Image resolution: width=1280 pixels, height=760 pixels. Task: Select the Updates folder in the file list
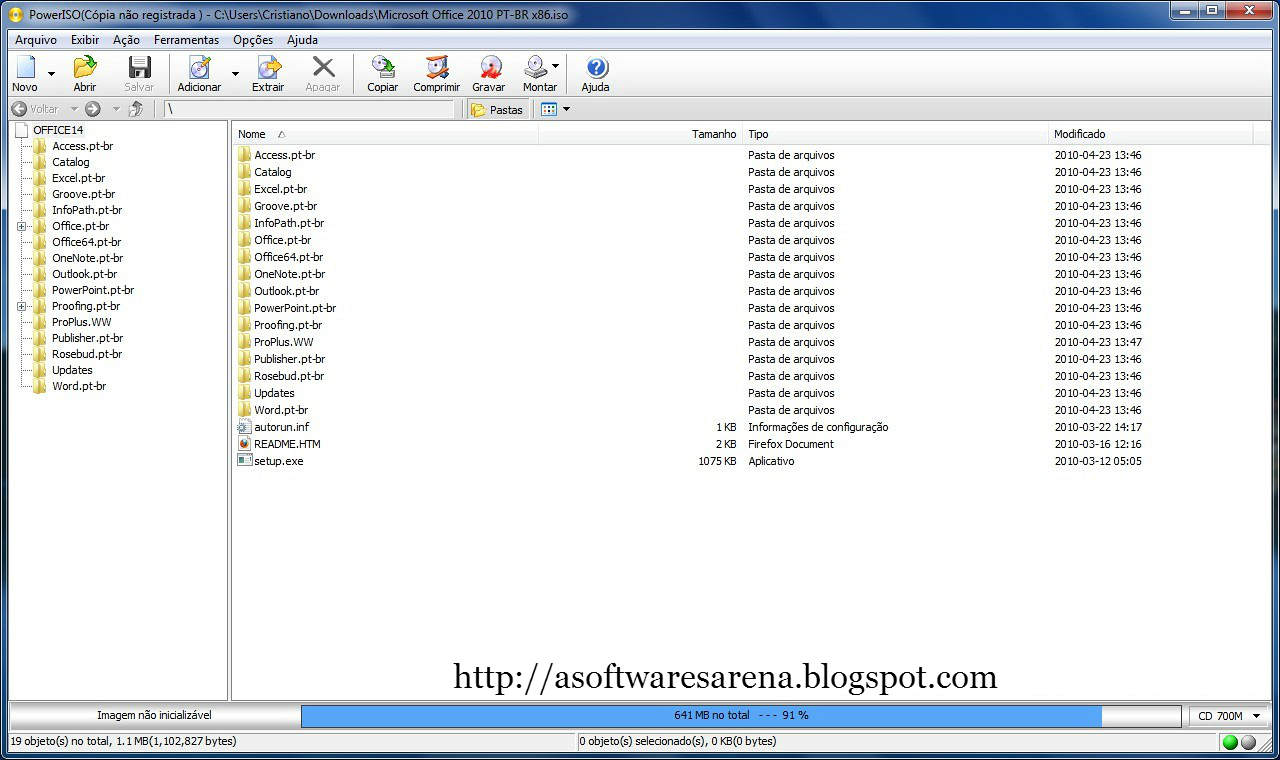274,393
